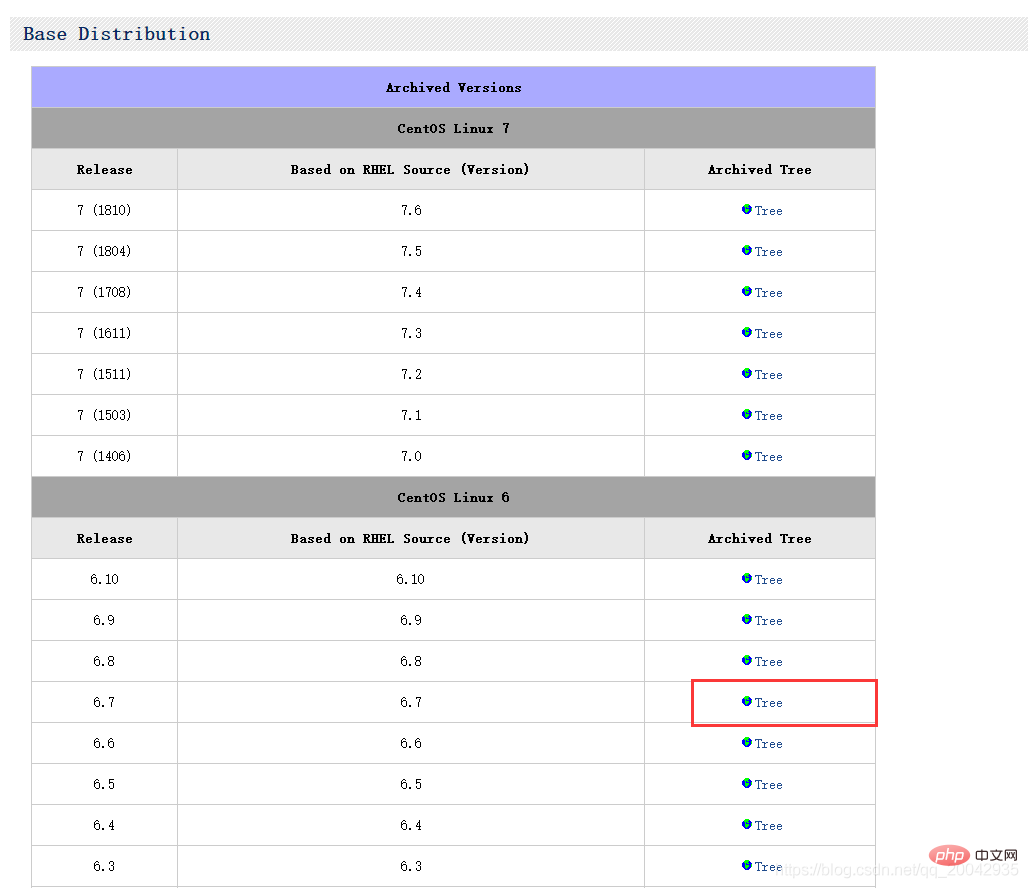Click the globe icon in the 7 (1708) row
Viewport: 1028px width, 888px height.
(747, 291)
